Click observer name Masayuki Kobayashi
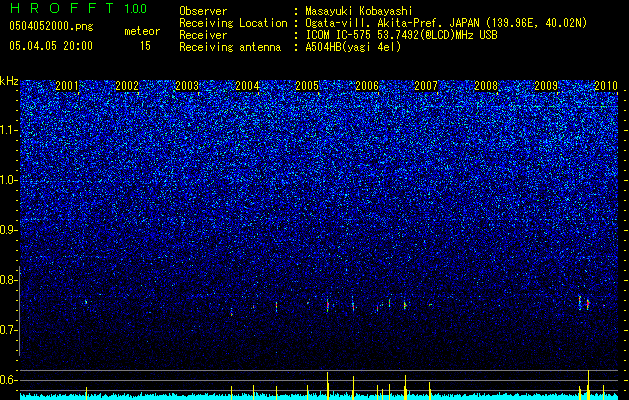 359,11
